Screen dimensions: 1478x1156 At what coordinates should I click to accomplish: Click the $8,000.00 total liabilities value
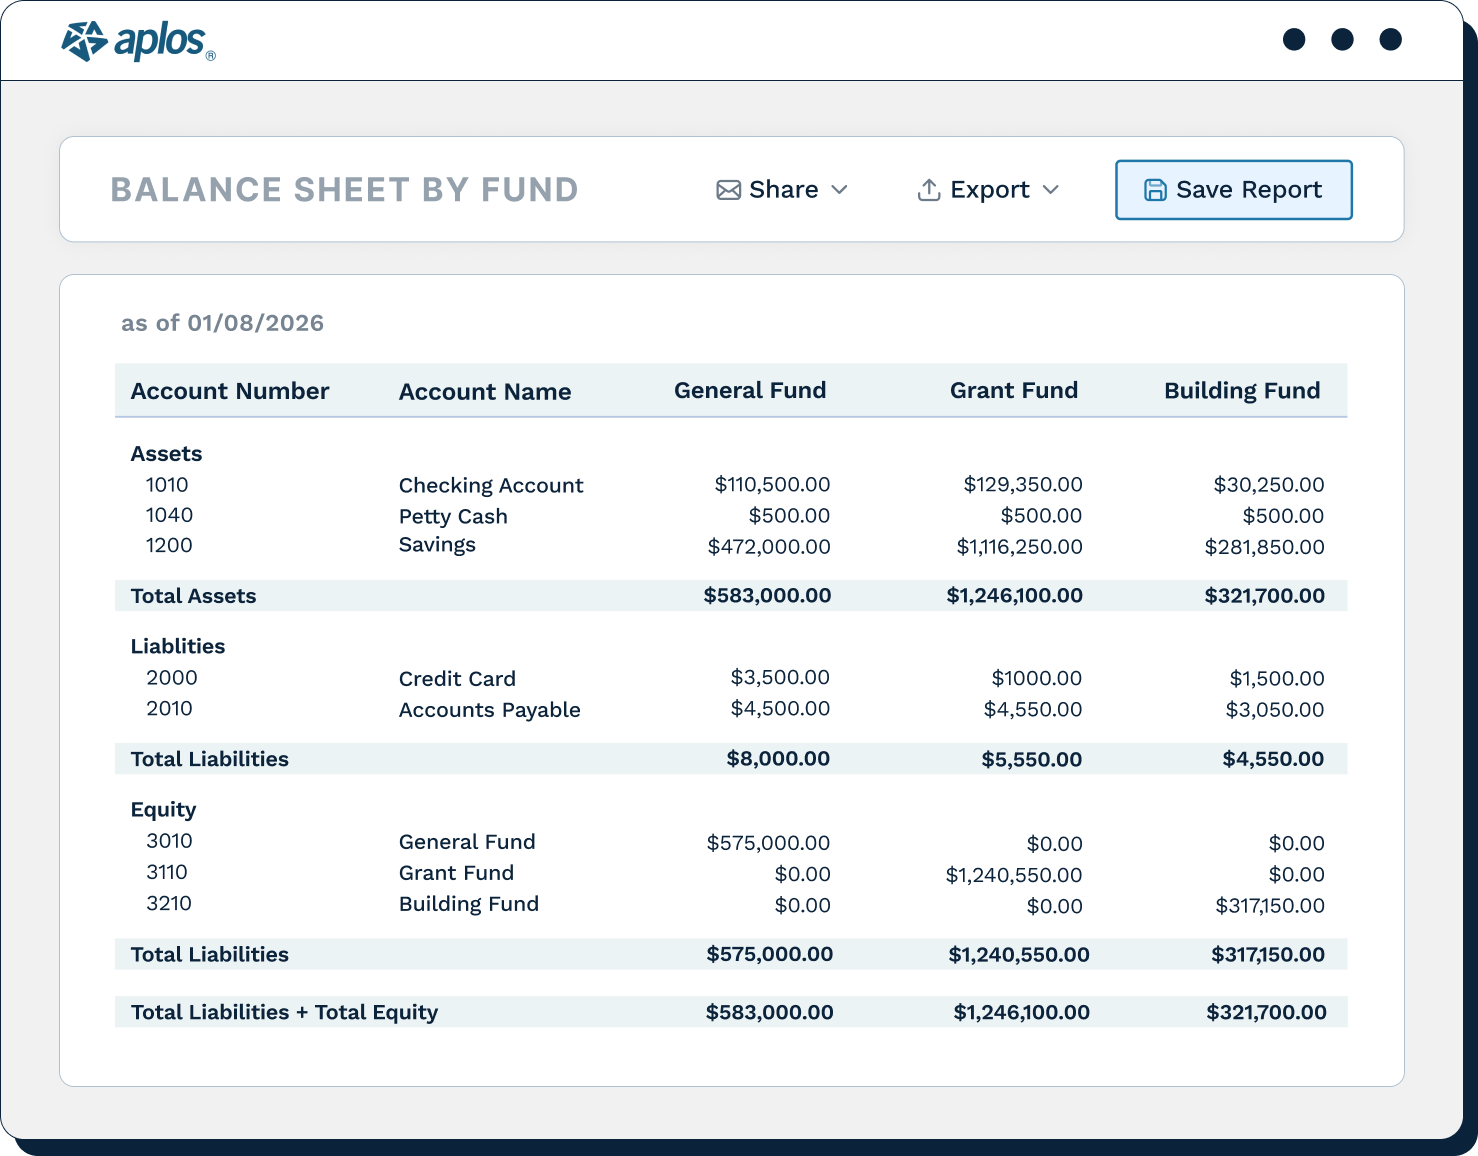(778, 759)
